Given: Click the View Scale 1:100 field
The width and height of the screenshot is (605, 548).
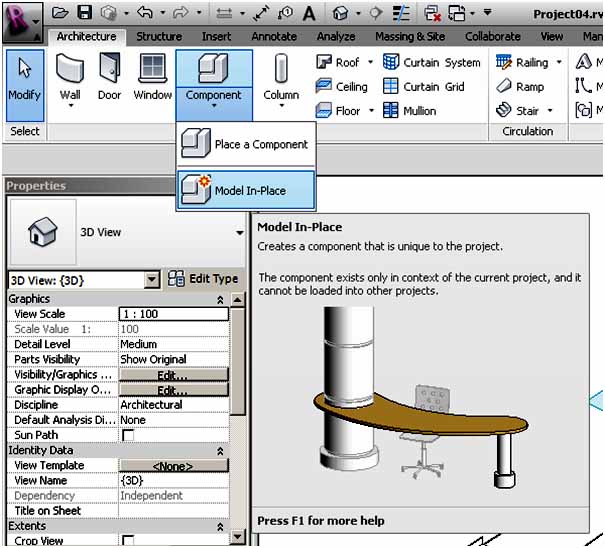Looking at the screenshot, I should point(173,314).
